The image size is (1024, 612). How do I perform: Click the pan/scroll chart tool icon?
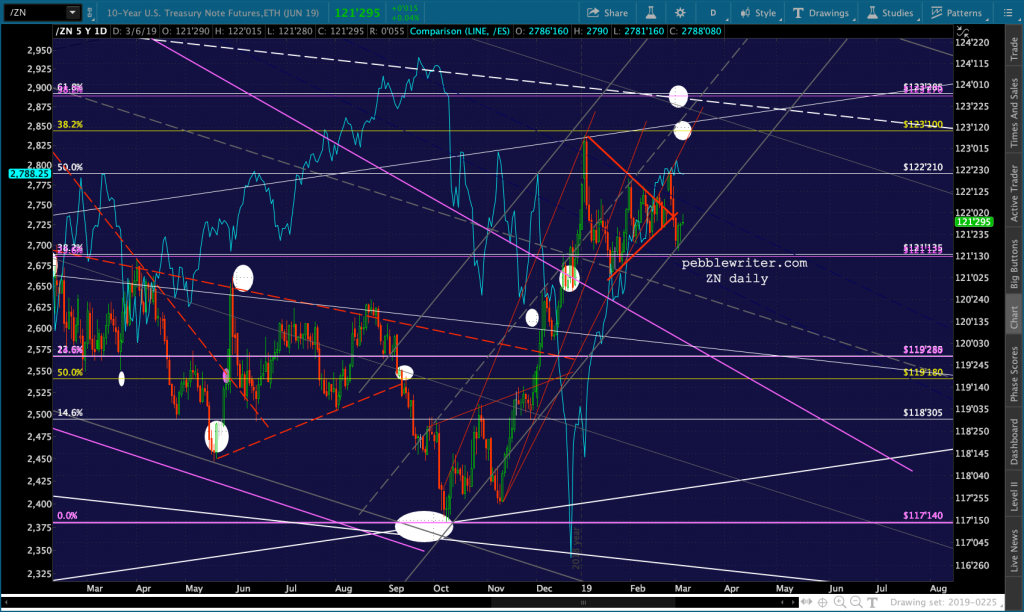coord(807,602)
